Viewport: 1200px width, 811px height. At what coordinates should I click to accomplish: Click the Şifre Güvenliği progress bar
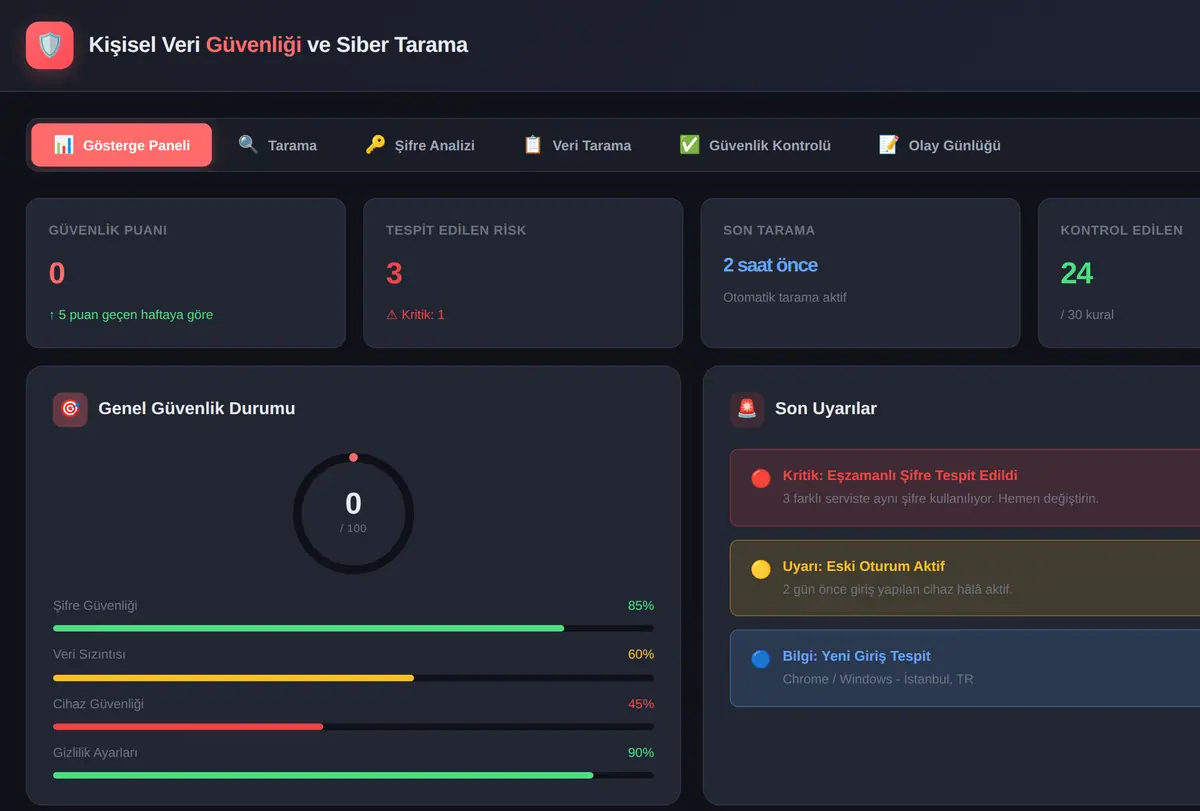tap(353, 628)
